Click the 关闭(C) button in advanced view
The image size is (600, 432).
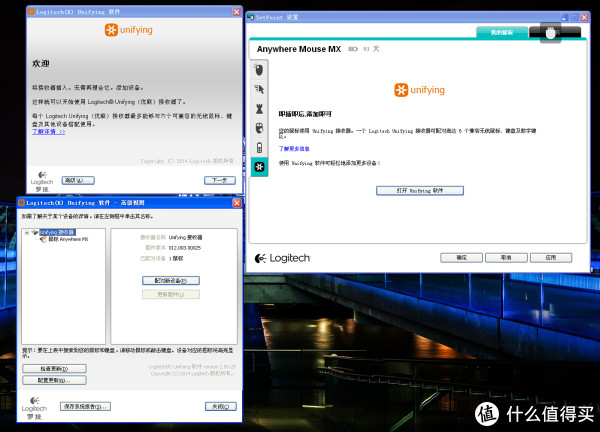click(x=221, y=406)
